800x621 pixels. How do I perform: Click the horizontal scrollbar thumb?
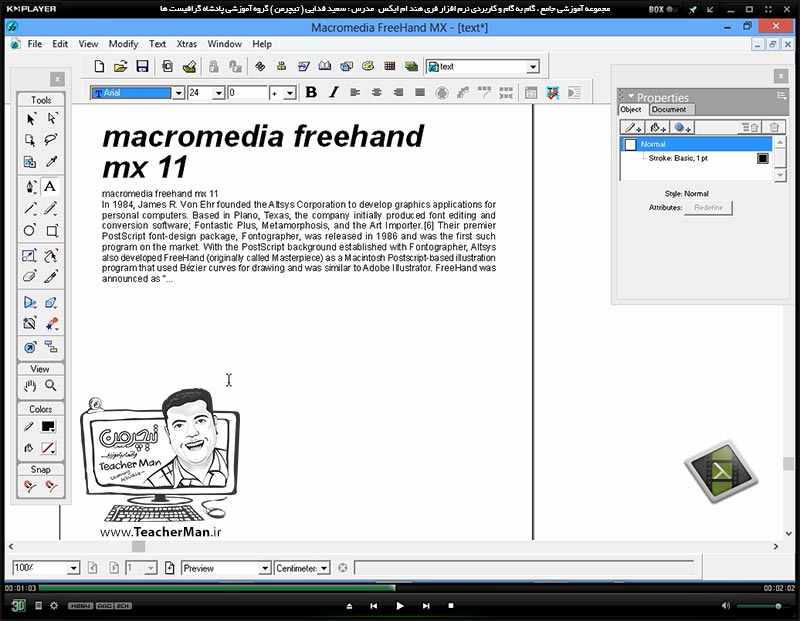[x=138, y=547]
